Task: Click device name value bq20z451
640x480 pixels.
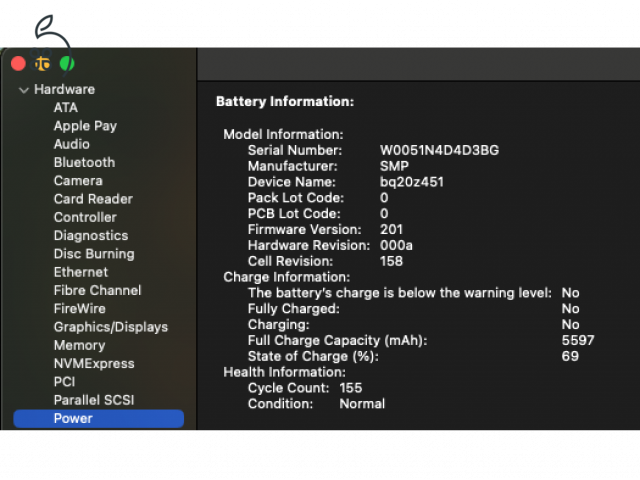Action: point(412,182)
